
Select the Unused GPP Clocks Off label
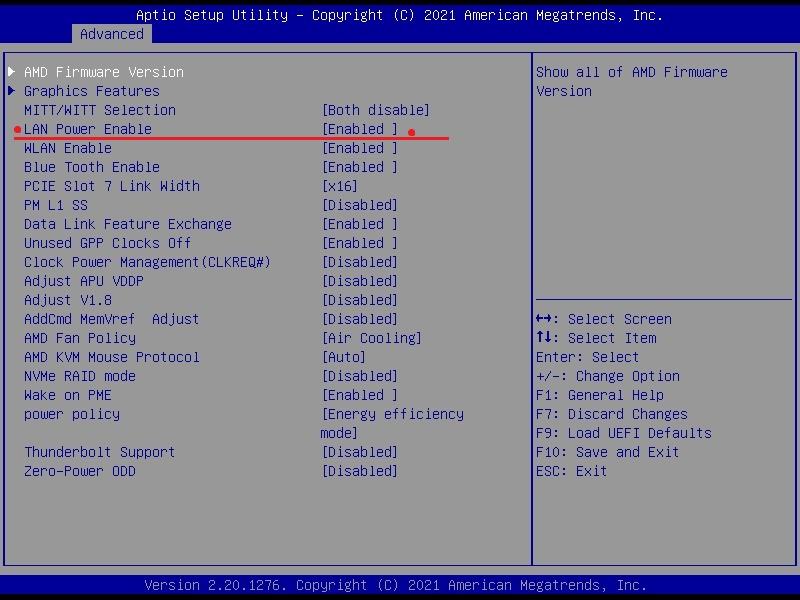pos(108,243)
